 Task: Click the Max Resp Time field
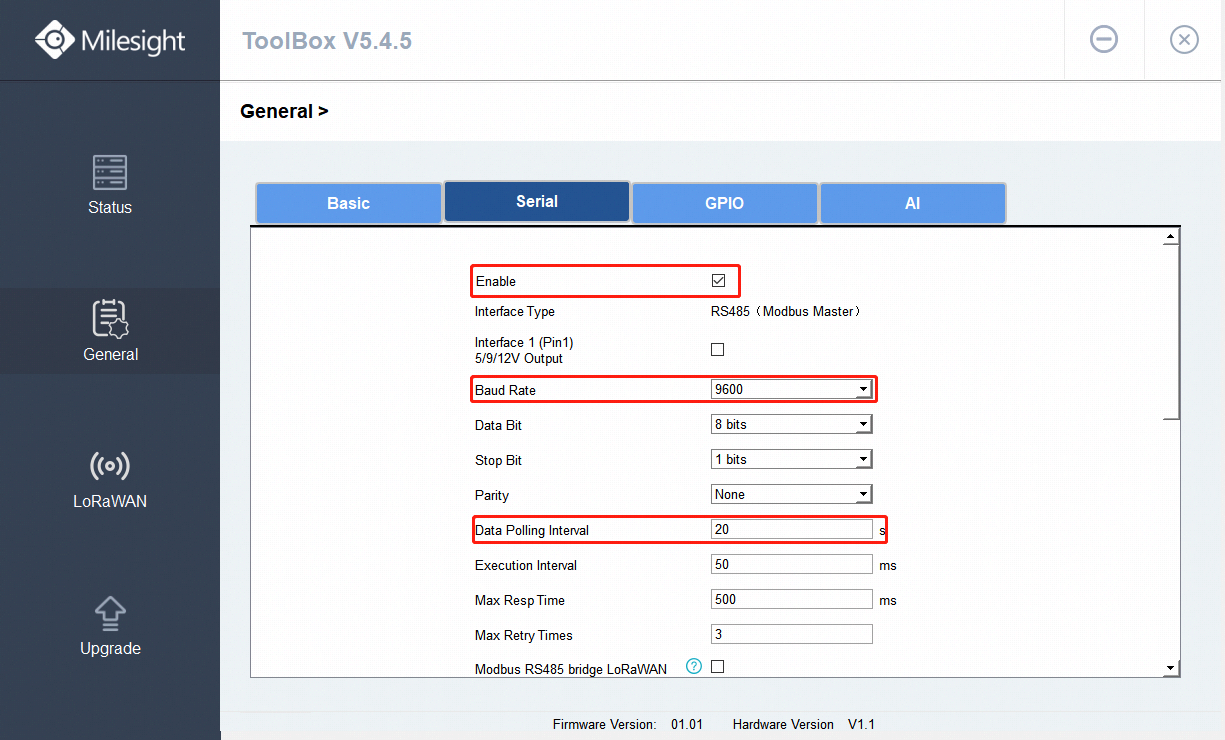792,599
